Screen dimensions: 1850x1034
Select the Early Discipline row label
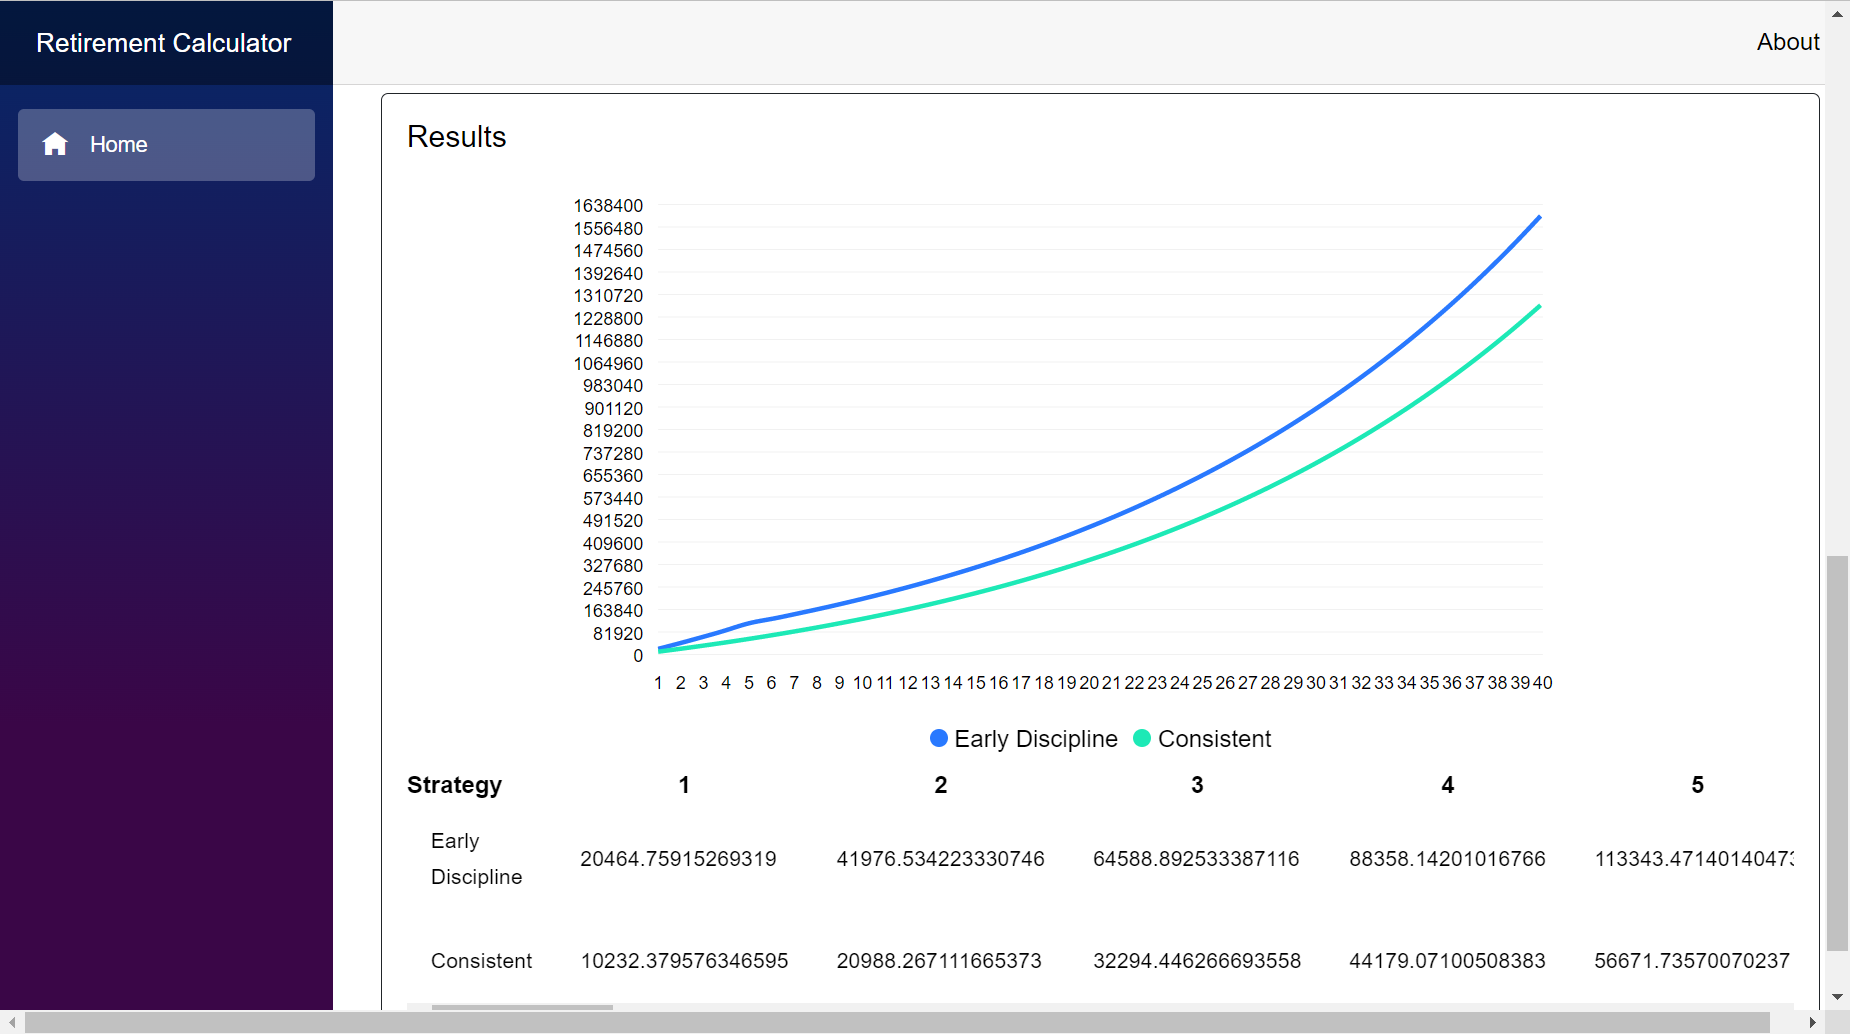point(476,859)
